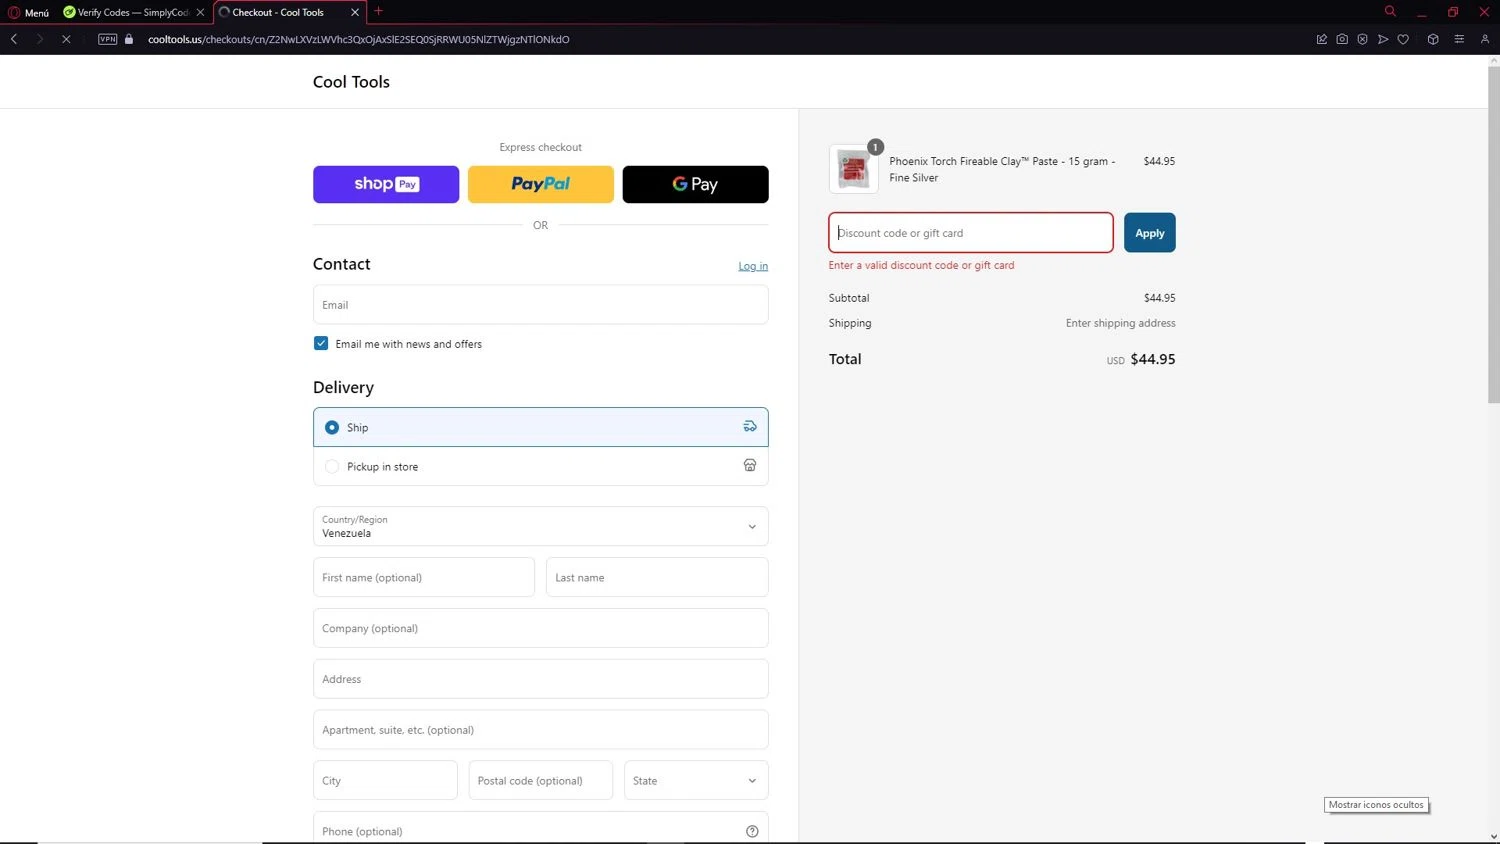The image size is (1500, 844).
Task: Go back to previous page
Action: pyautogui.click(x=14, y=39)
